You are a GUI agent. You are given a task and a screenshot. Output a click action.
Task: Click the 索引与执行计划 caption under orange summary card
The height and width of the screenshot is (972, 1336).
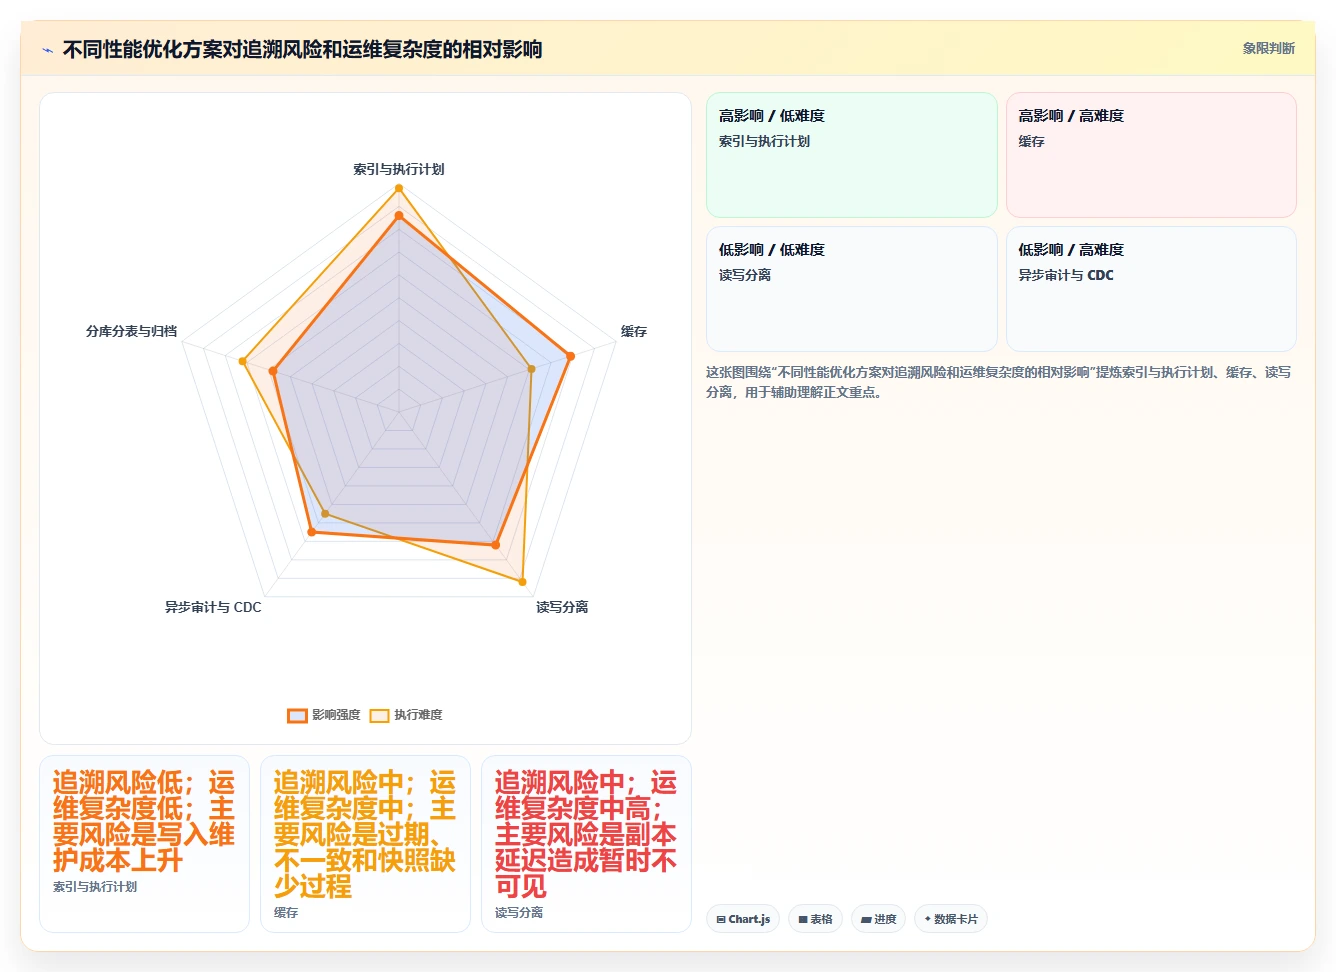95,887
